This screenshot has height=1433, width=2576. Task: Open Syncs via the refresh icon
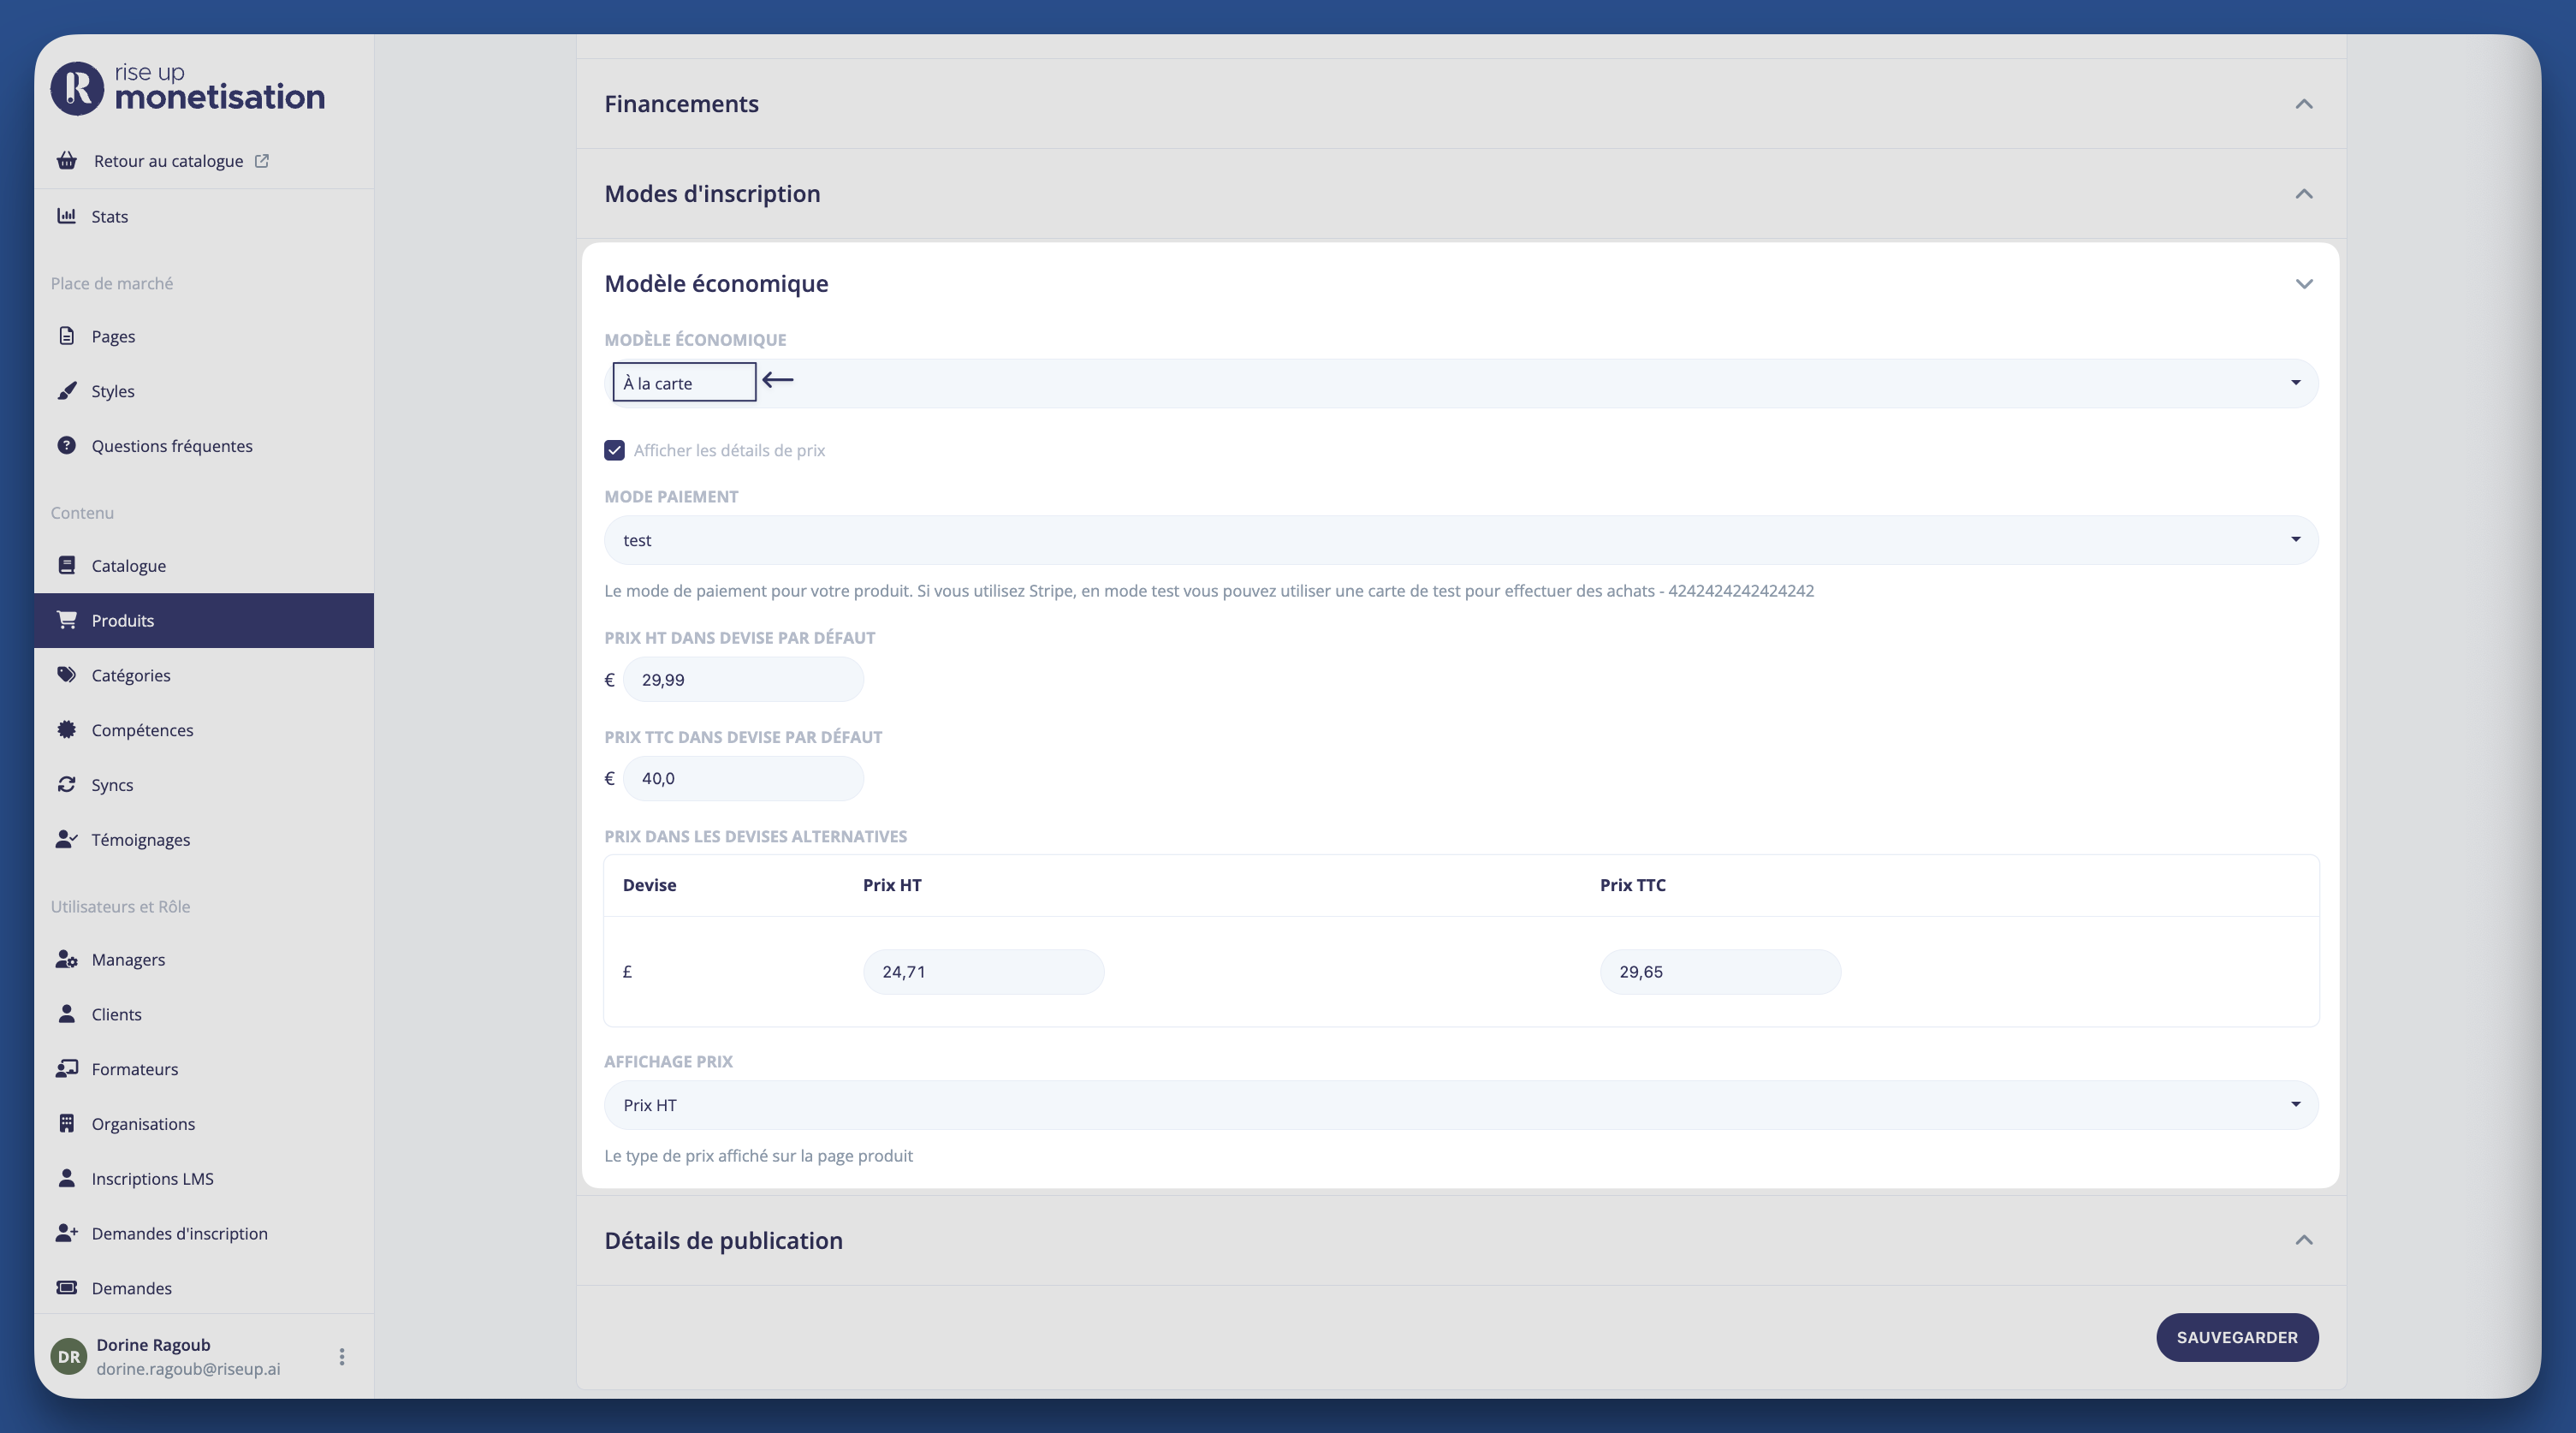pos(66,784)
